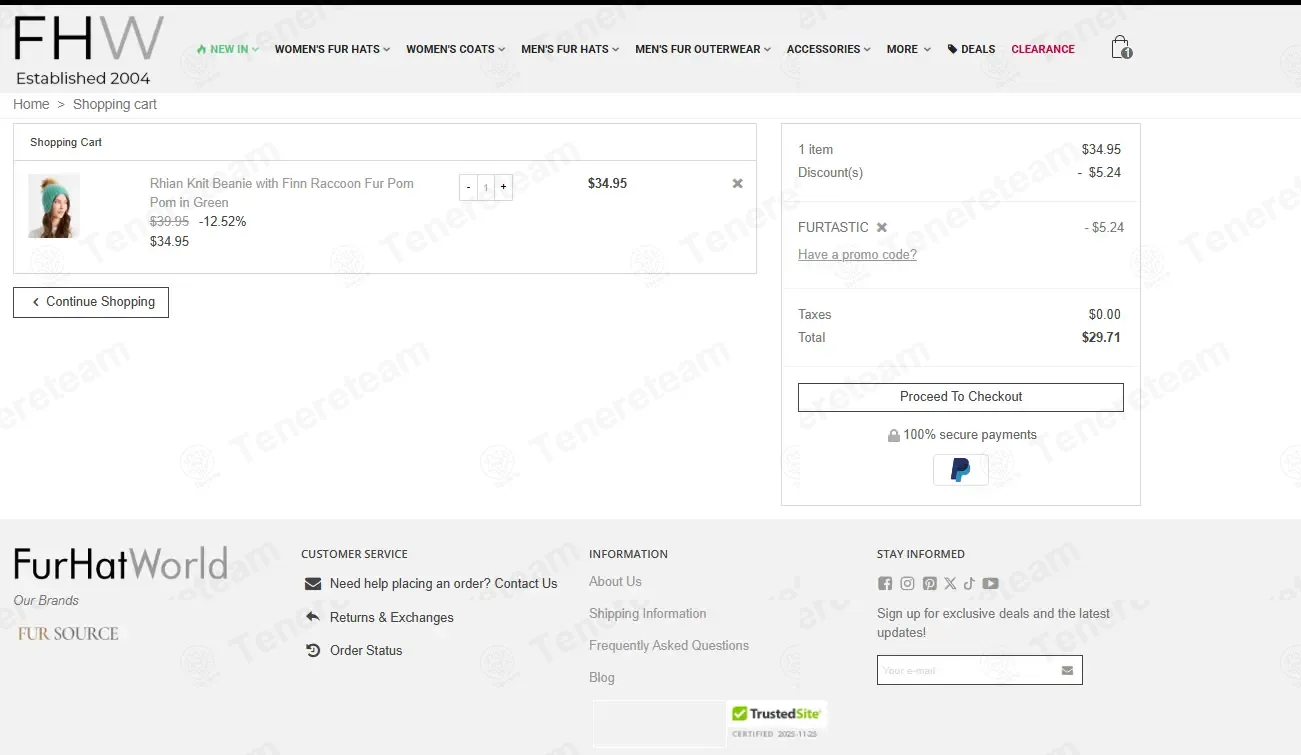
Task: Click the -12.52% discount label
Action: coord(222,221)
